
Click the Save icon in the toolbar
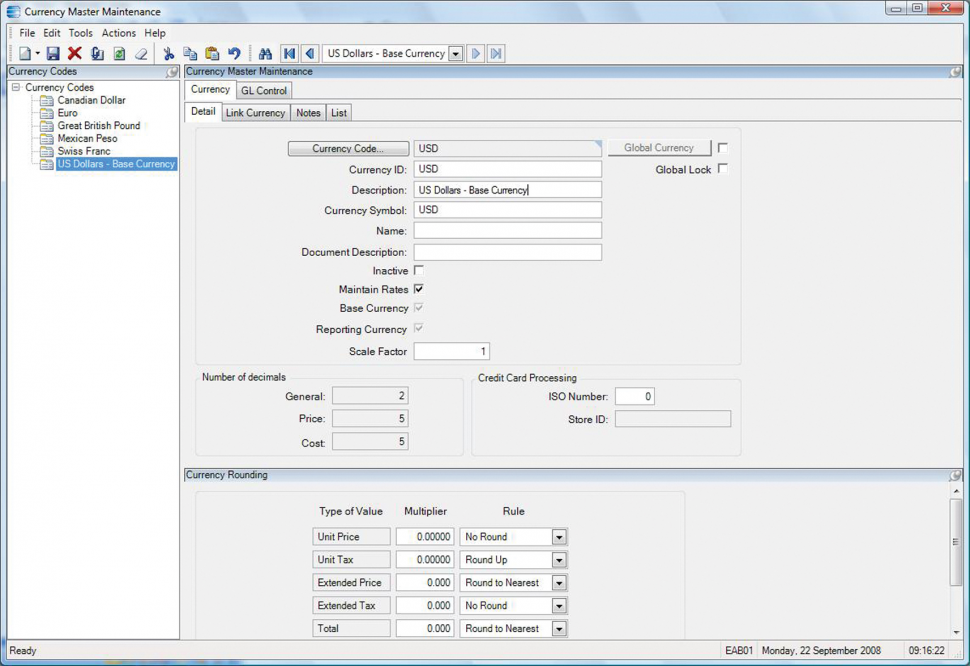(x=53, y=54)
